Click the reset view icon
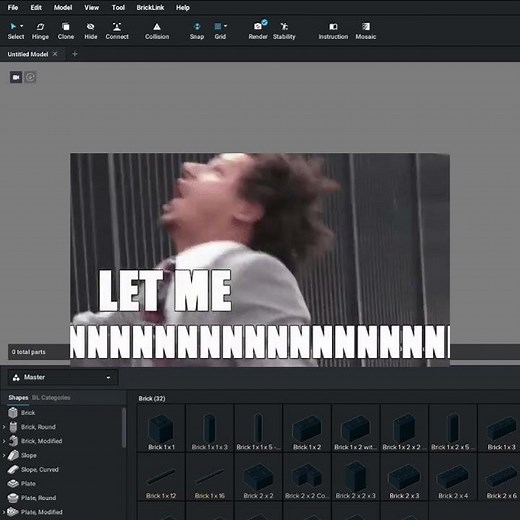520x520 pixels. pyautogui.click(x=30, y=77)
